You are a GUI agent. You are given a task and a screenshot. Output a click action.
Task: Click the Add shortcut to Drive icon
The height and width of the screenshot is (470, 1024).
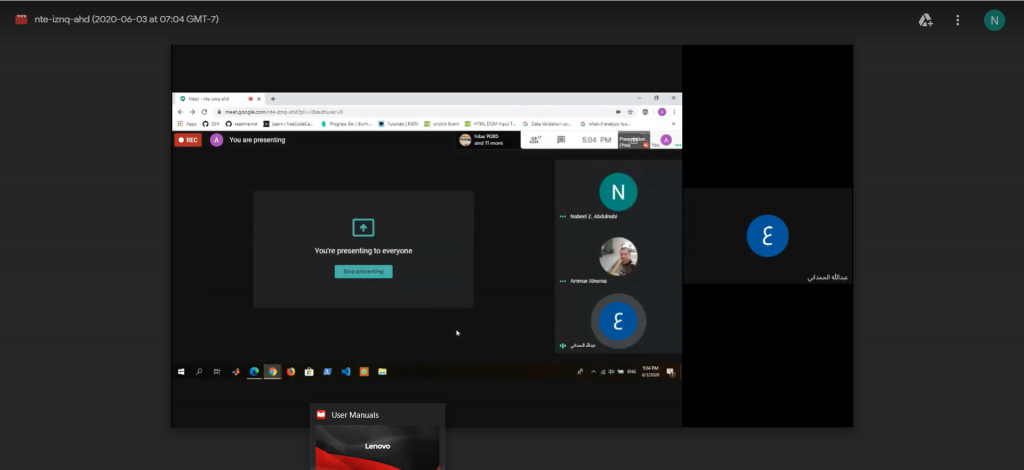click(926, 20)
